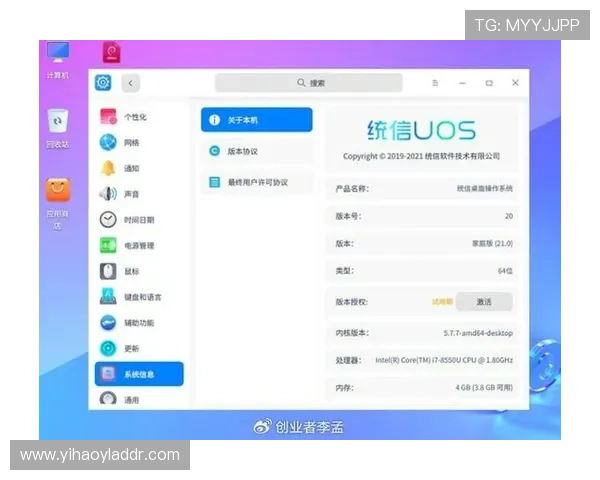Click the 鼠标 label text
The height and width of the screenshot is (480, 600).
(132, 271)
